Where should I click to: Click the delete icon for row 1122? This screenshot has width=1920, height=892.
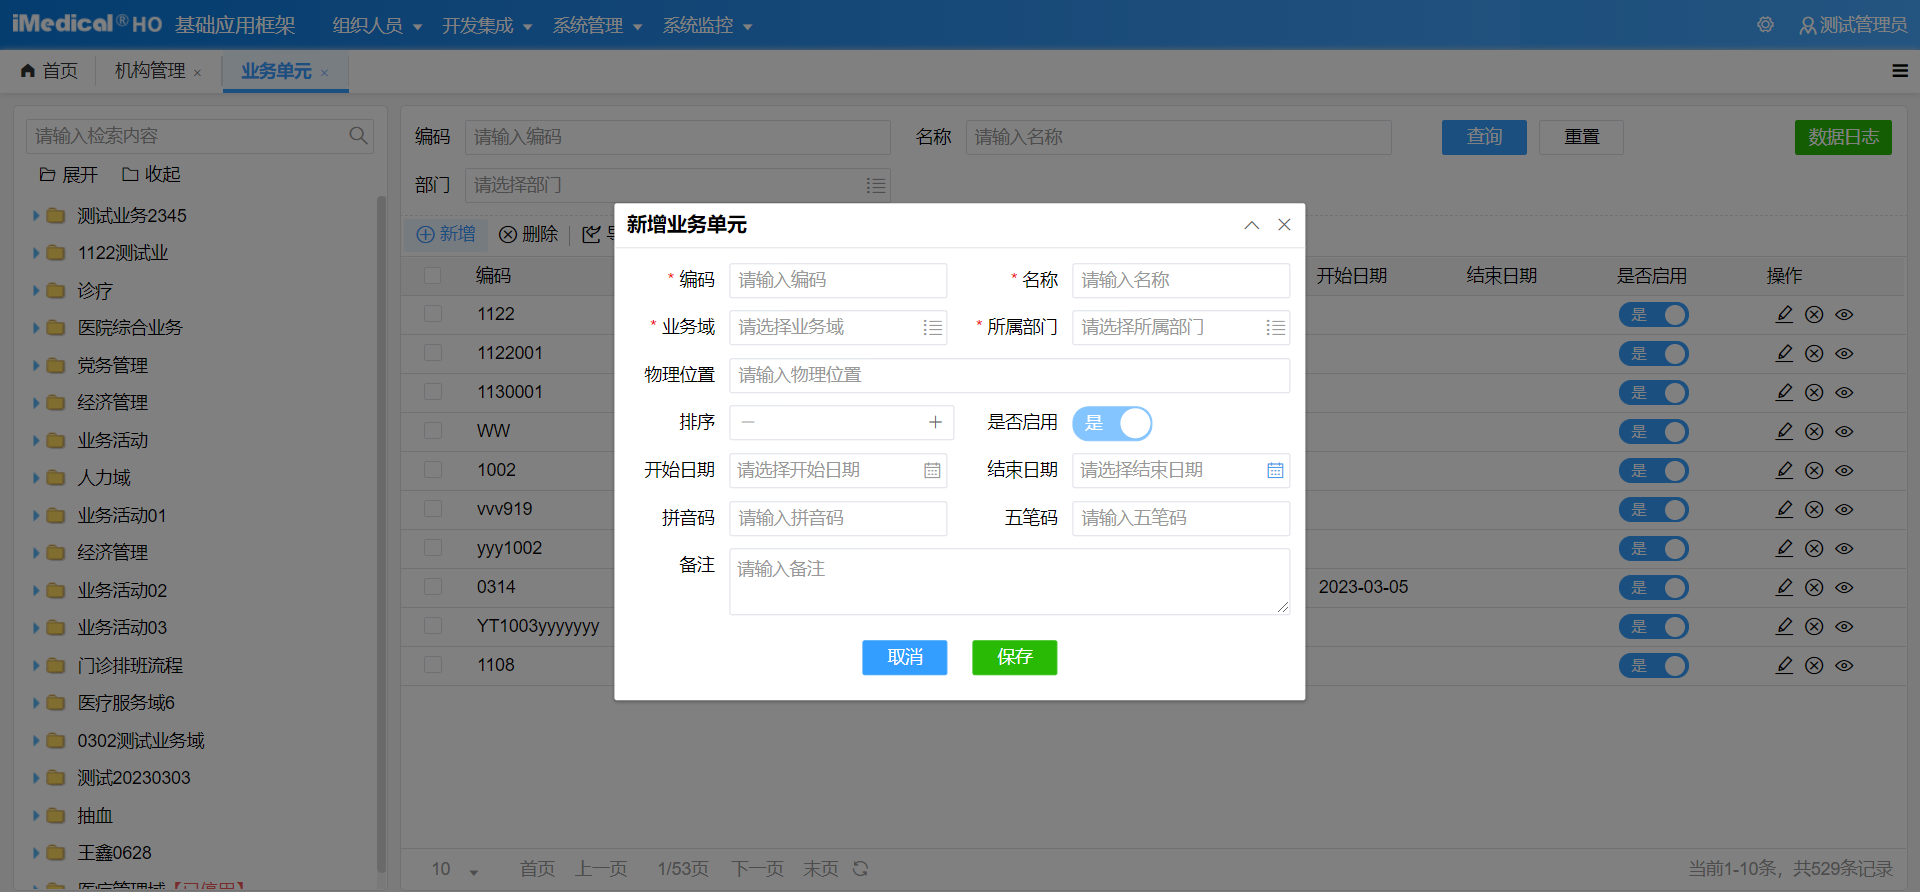click(1814, 315)
